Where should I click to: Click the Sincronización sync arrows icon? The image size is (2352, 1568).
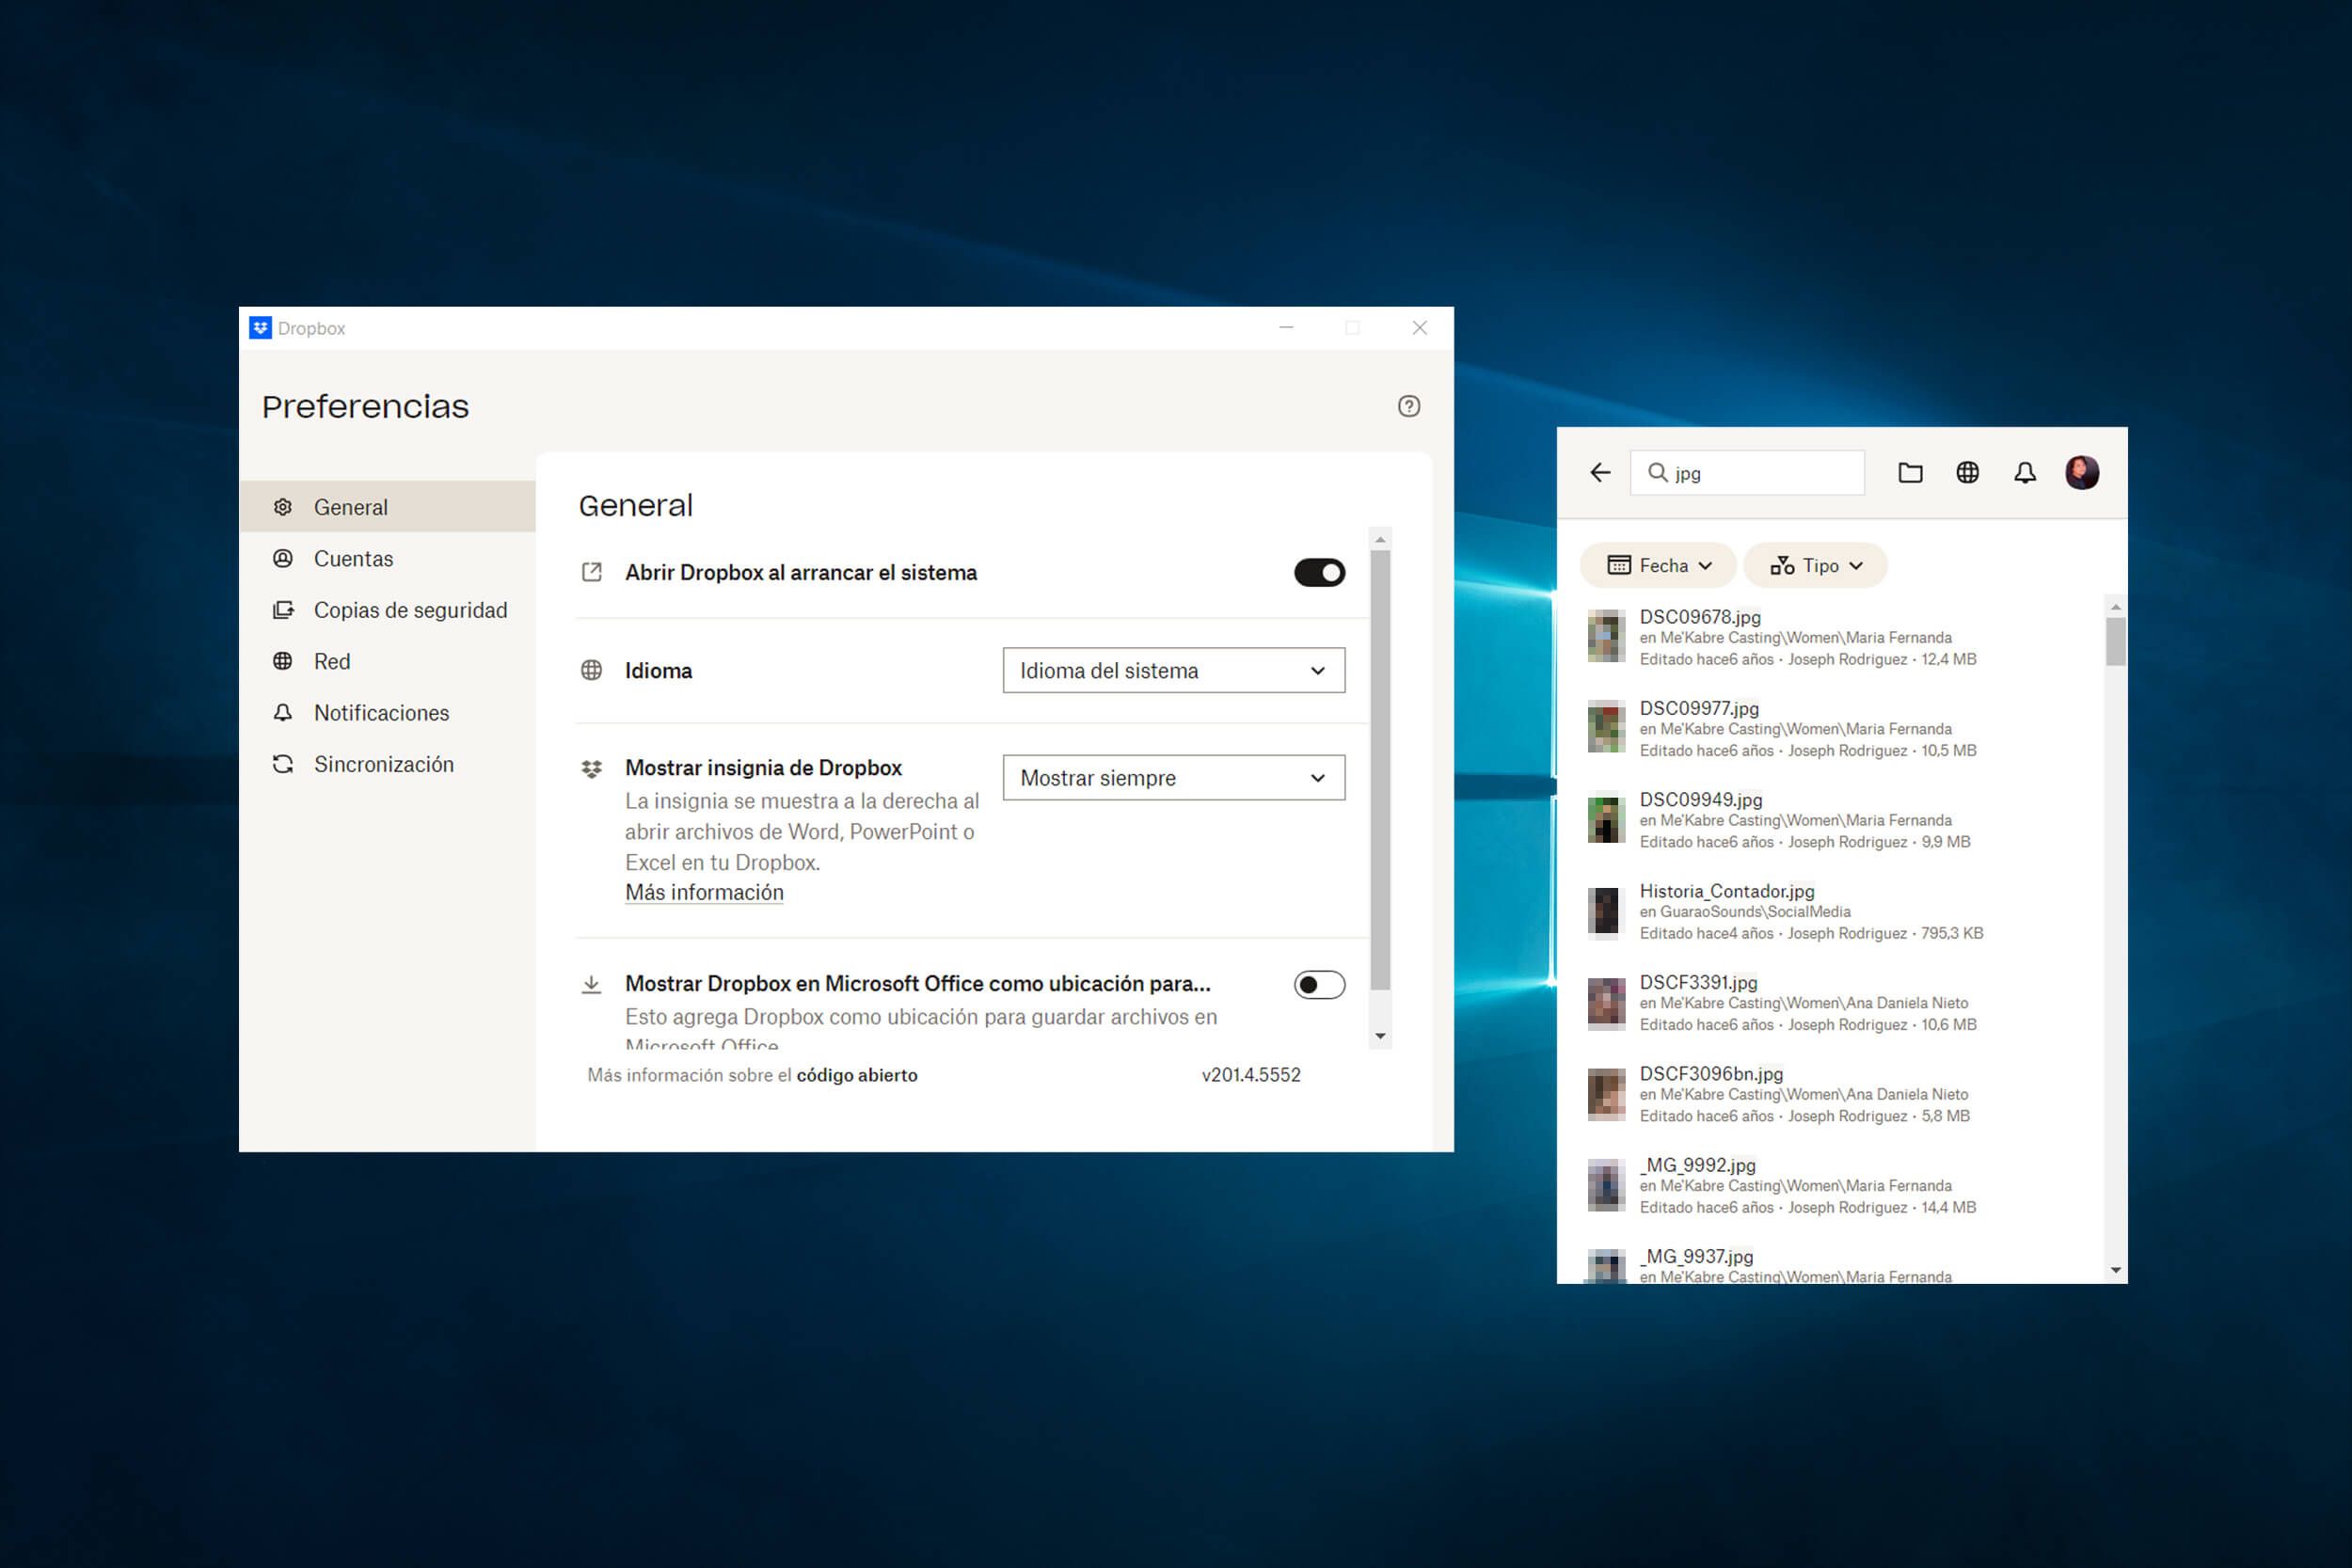click(x=283, y=764)
